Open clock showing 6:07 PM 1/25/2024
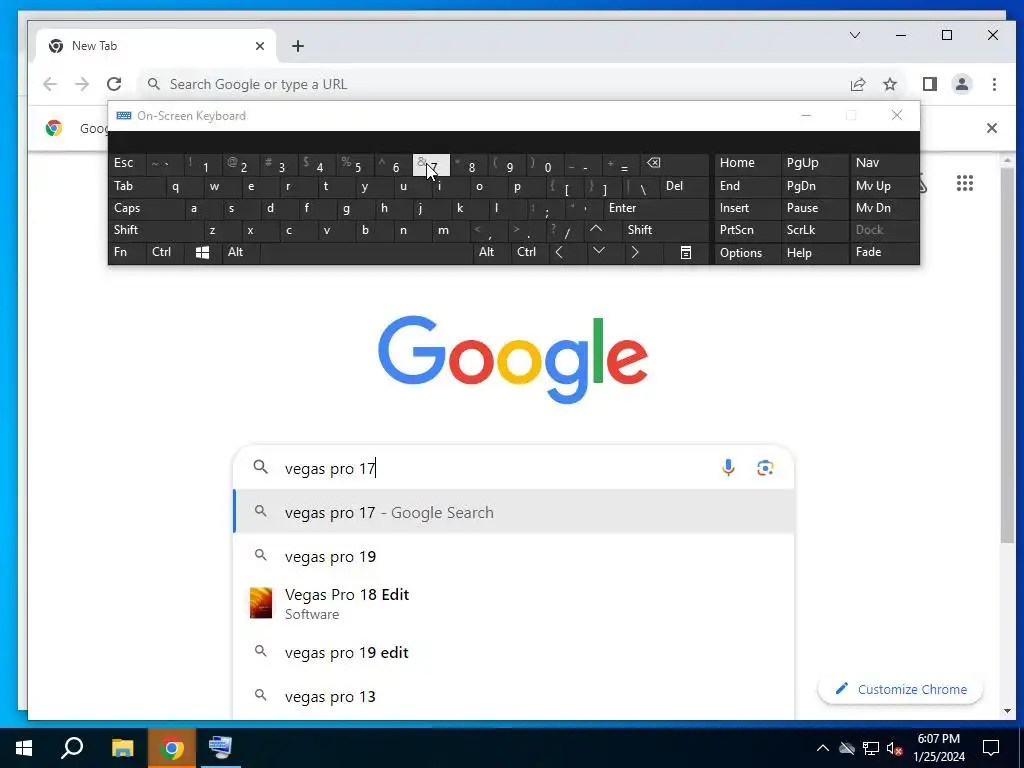Image resolution: width=1024 pixels, height=768 pixels. (938, 748)
